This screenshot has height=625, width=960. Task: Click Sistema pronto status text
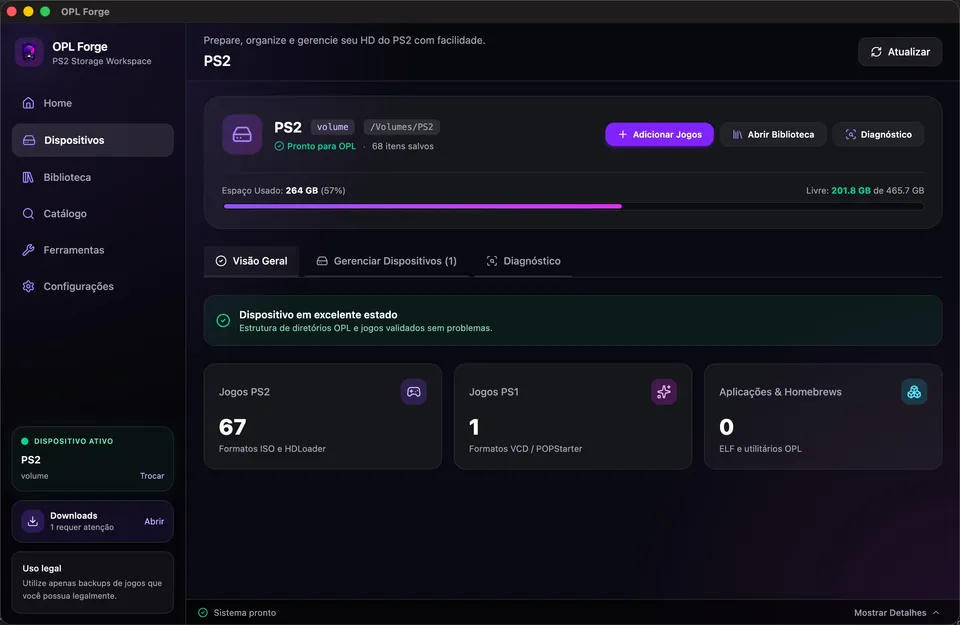[x=245, y=613]
